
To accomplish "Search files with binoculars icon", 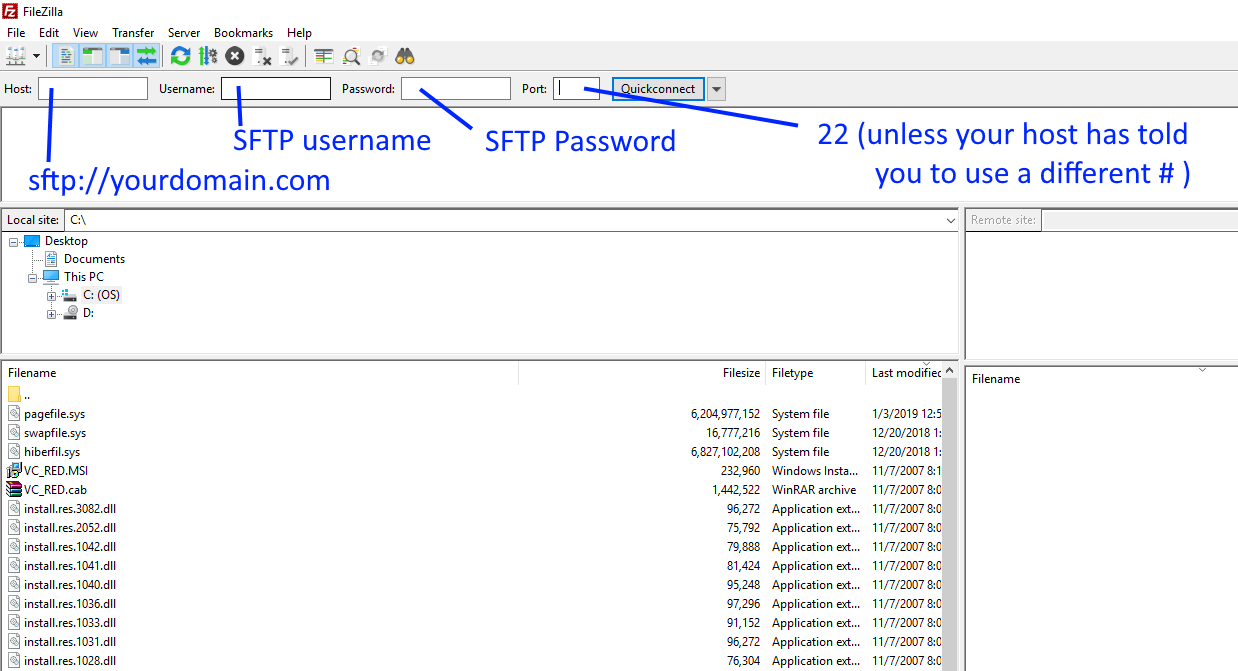I will 405,56.
